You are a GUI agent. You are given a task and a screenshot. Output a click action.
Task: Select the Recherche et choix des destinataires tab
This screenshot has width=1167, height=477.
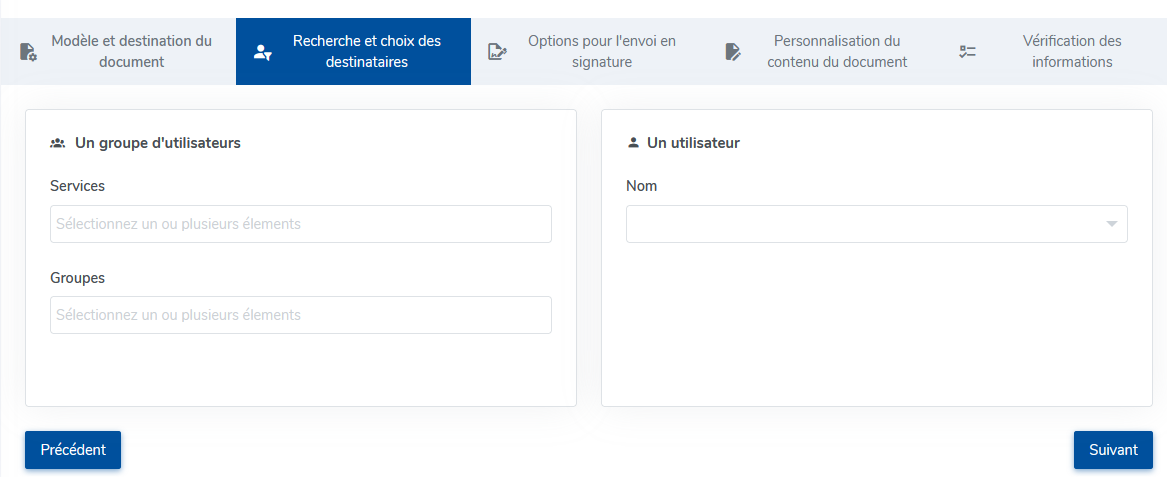pyautogui.click(x=354, y=51)
